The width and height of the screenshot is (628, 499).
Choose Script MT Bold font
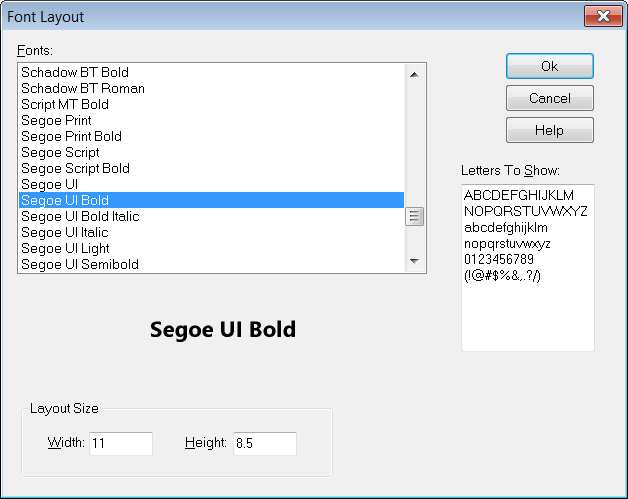coord(65,104)
